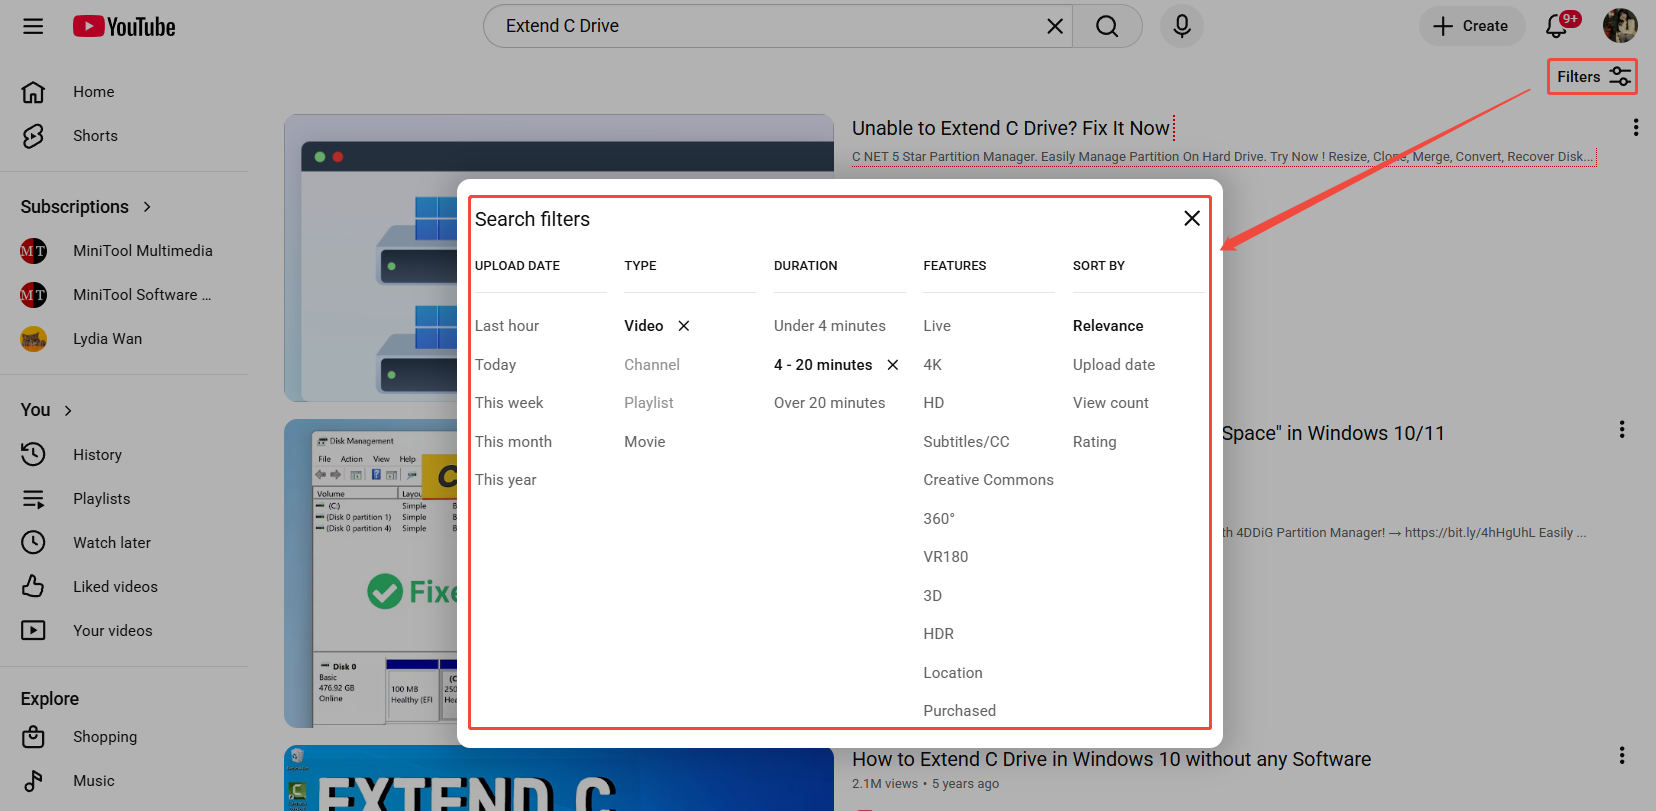This screenshot has width=1656, height=811.
Task: Start voice search with microphone
Action: coord(1182,26)
